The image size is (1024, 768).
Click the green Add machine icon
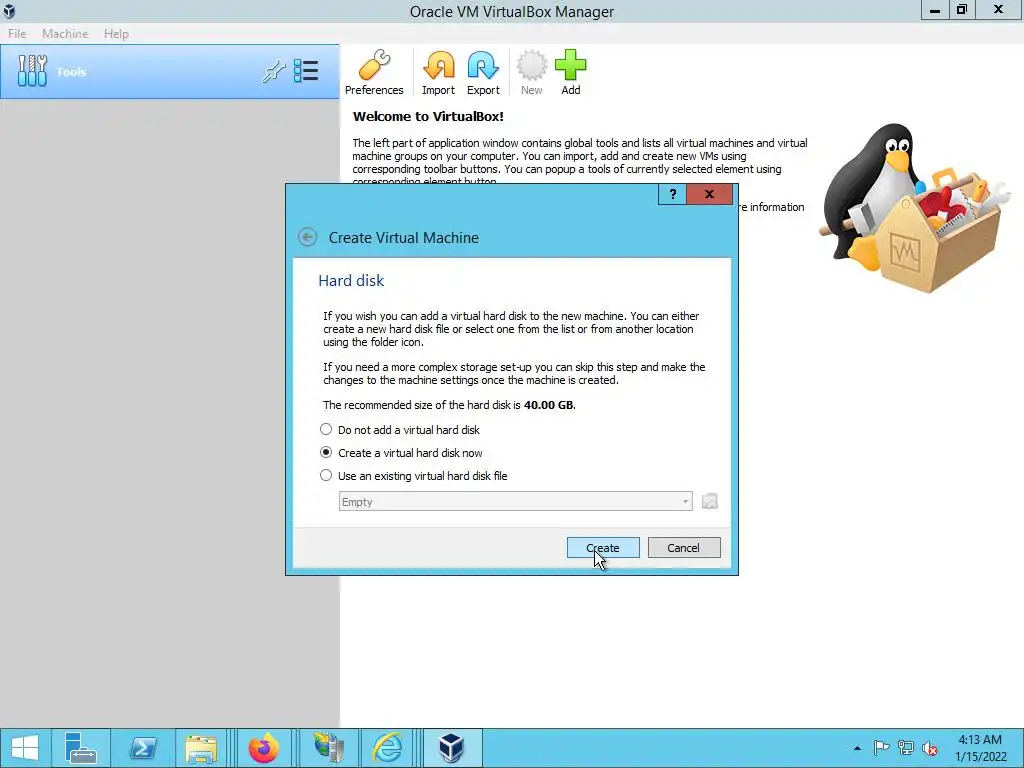(571, 72)
